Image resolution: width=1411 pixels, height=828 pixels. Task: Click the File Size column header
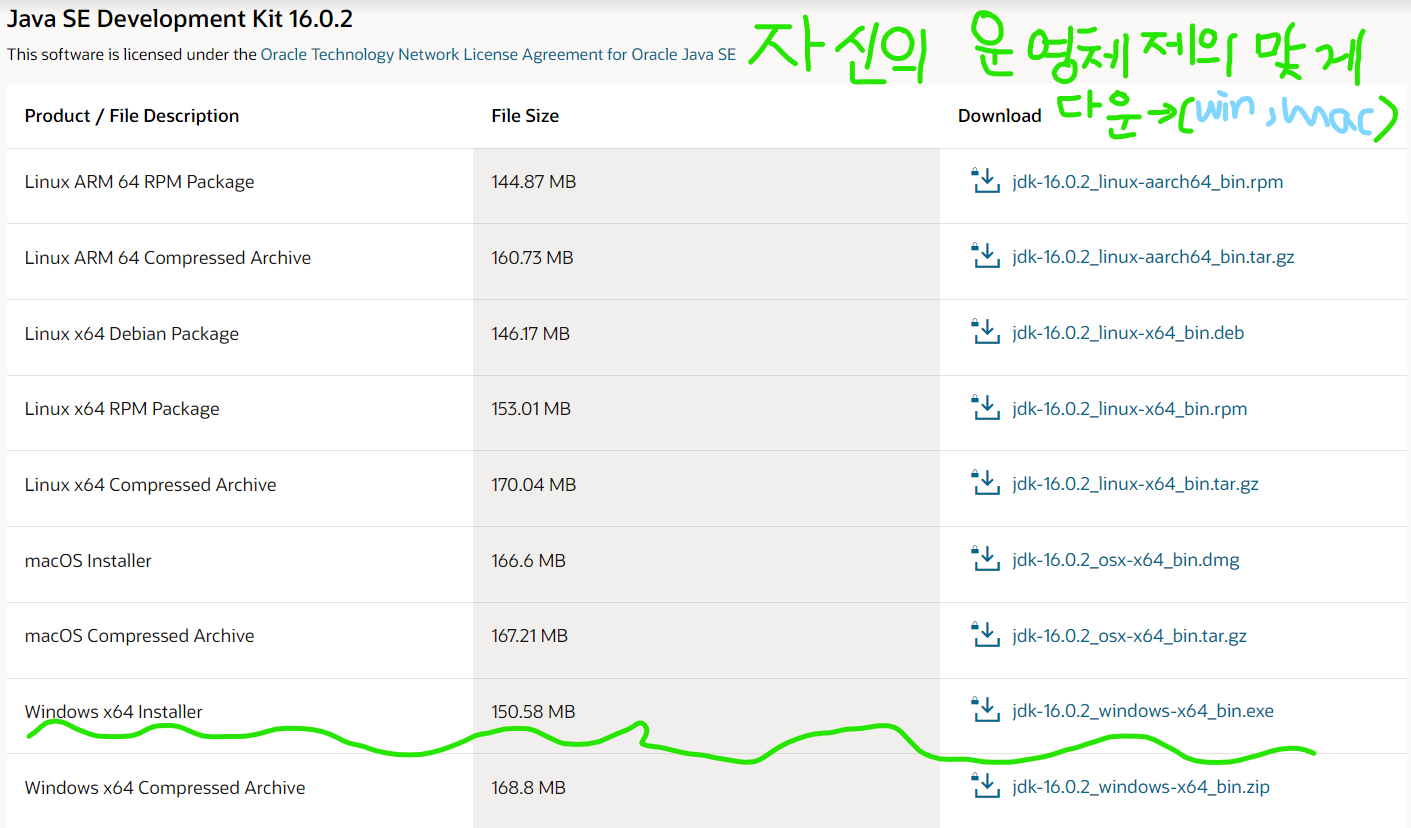(525, 116)
